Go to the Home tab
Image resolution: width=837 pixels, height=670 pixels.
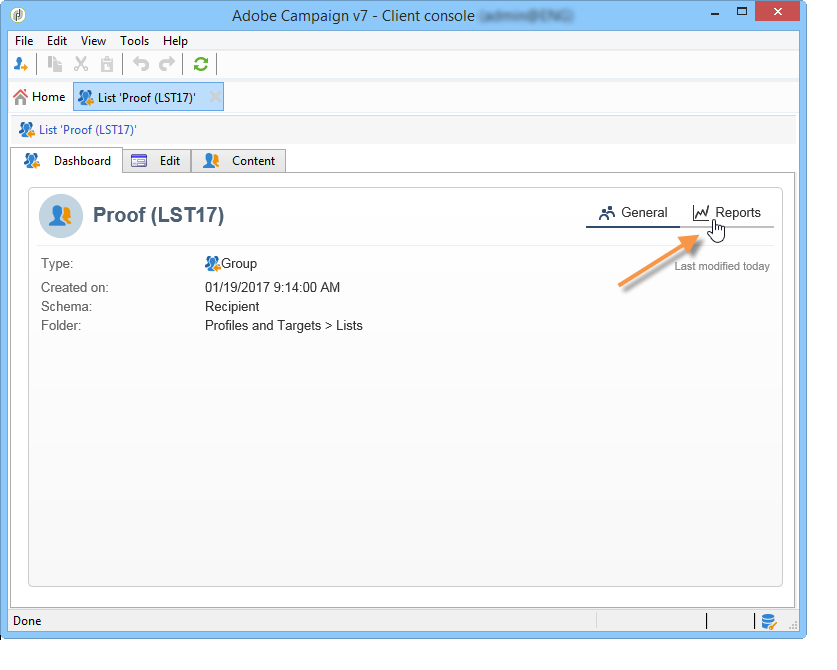tap(39, 97)
